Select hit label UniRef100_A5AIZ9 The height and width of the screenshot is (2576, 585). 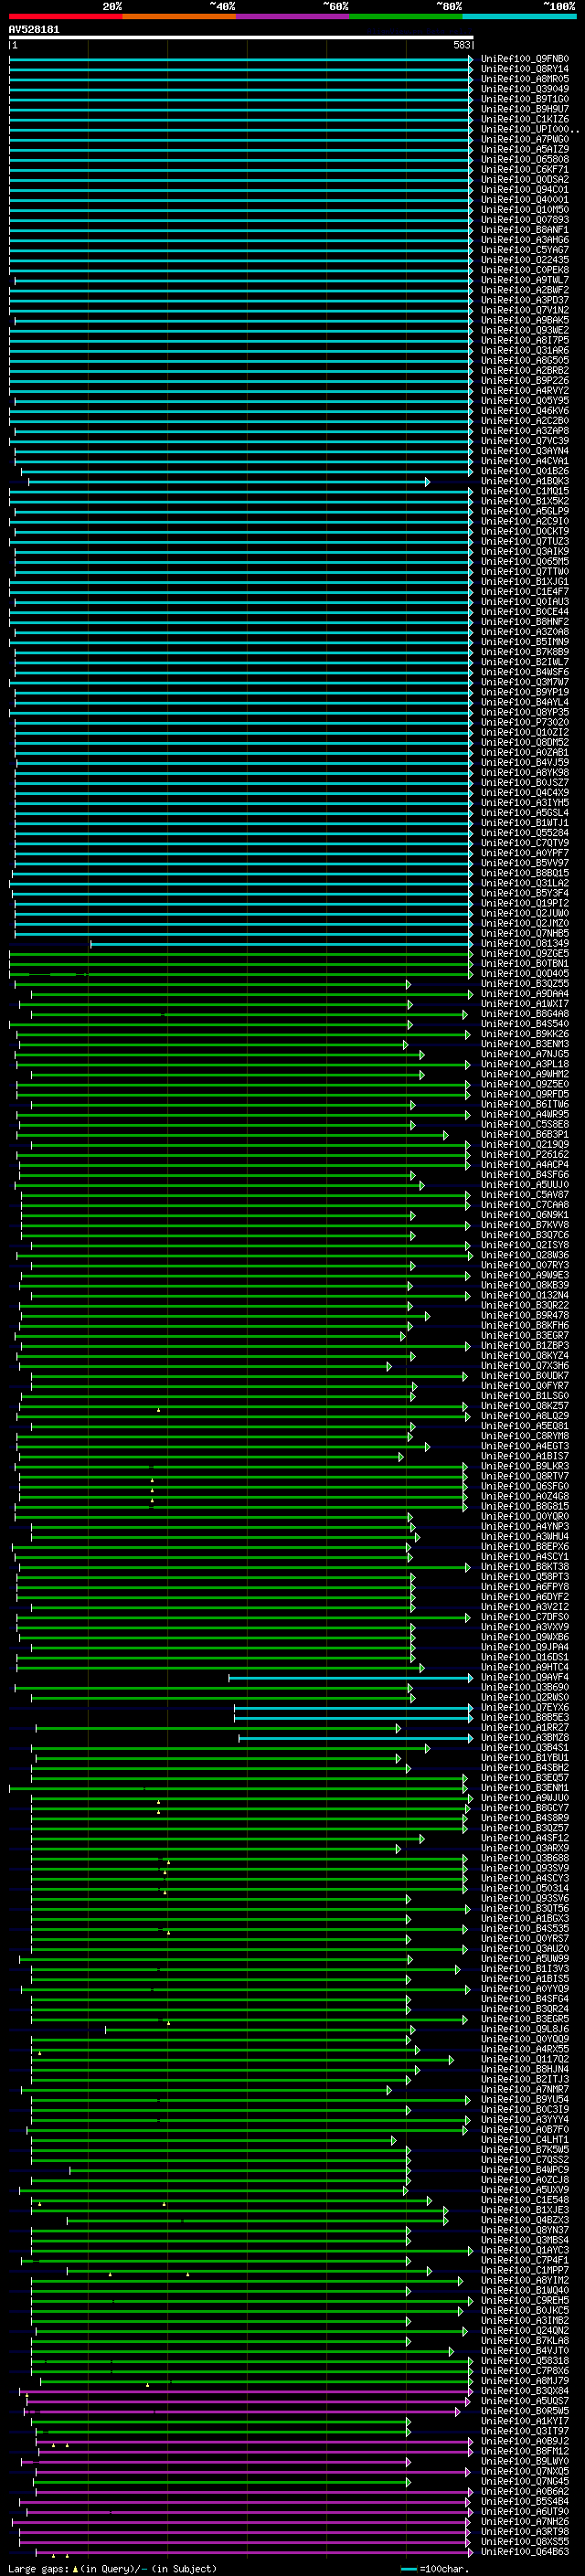click(525, 149)
